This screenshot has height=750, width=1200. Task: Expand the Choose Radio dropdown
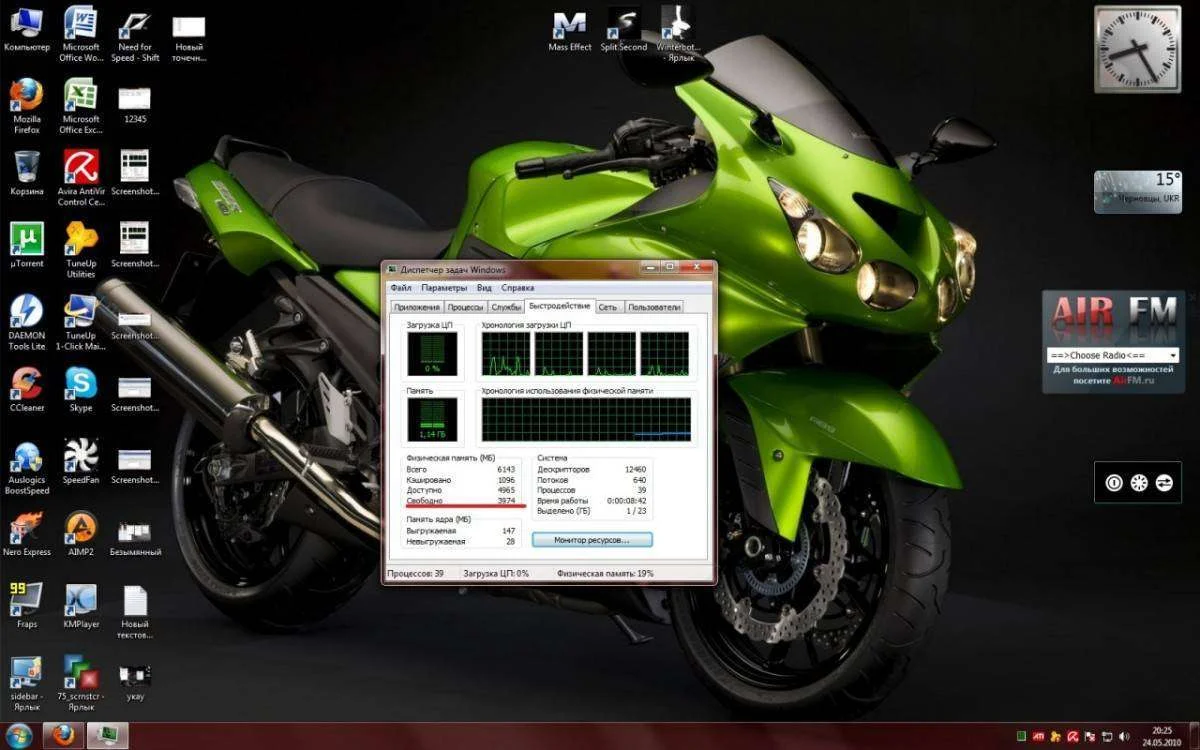(1172, 355)
